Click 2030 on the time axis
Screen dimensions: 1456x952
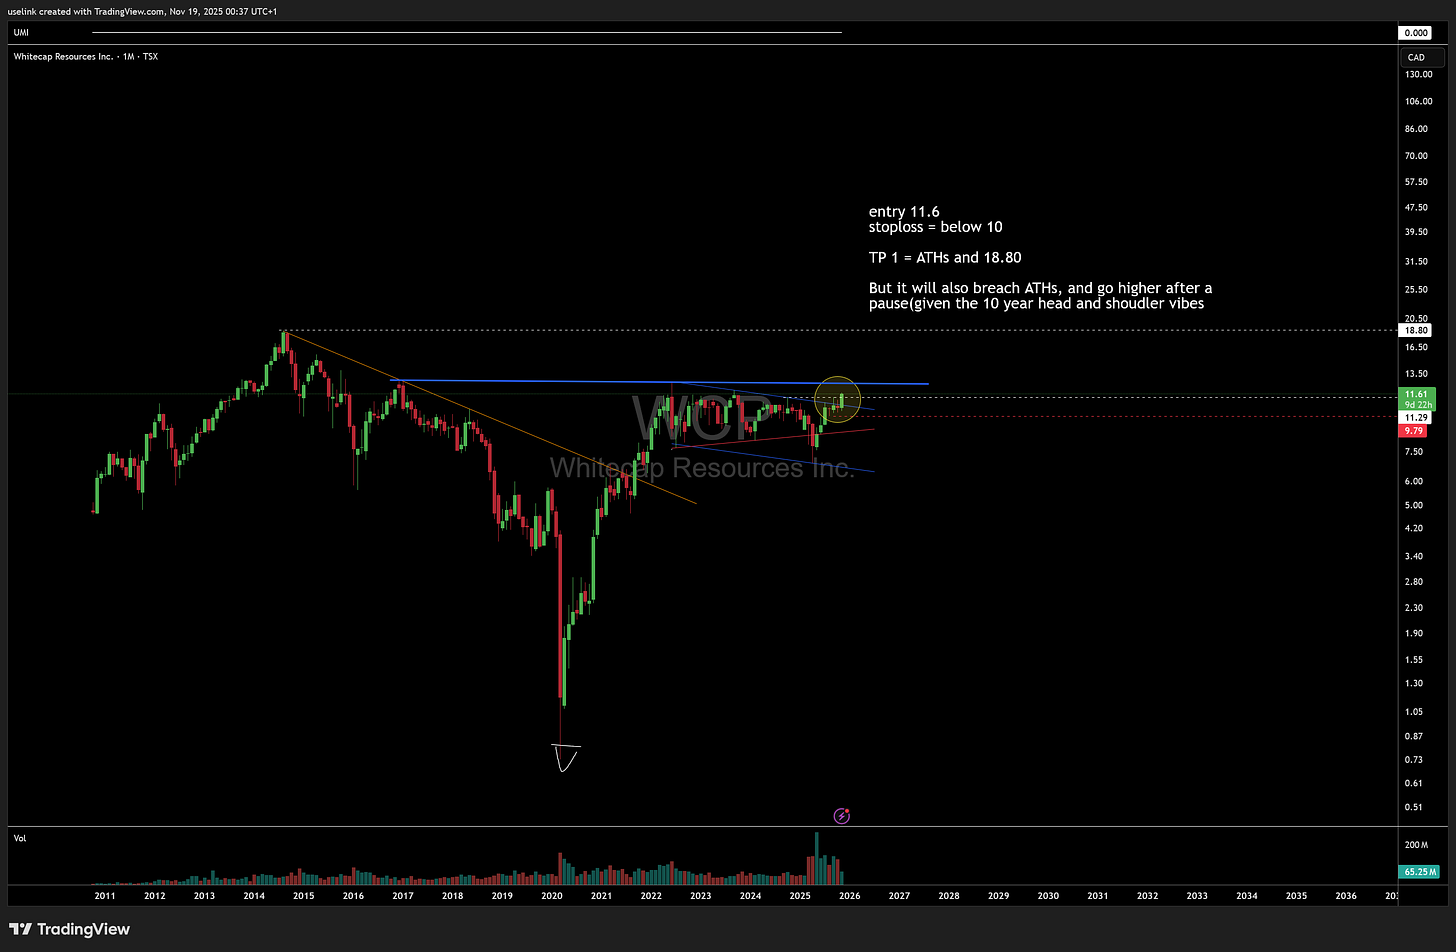[x=1048, y=896]
